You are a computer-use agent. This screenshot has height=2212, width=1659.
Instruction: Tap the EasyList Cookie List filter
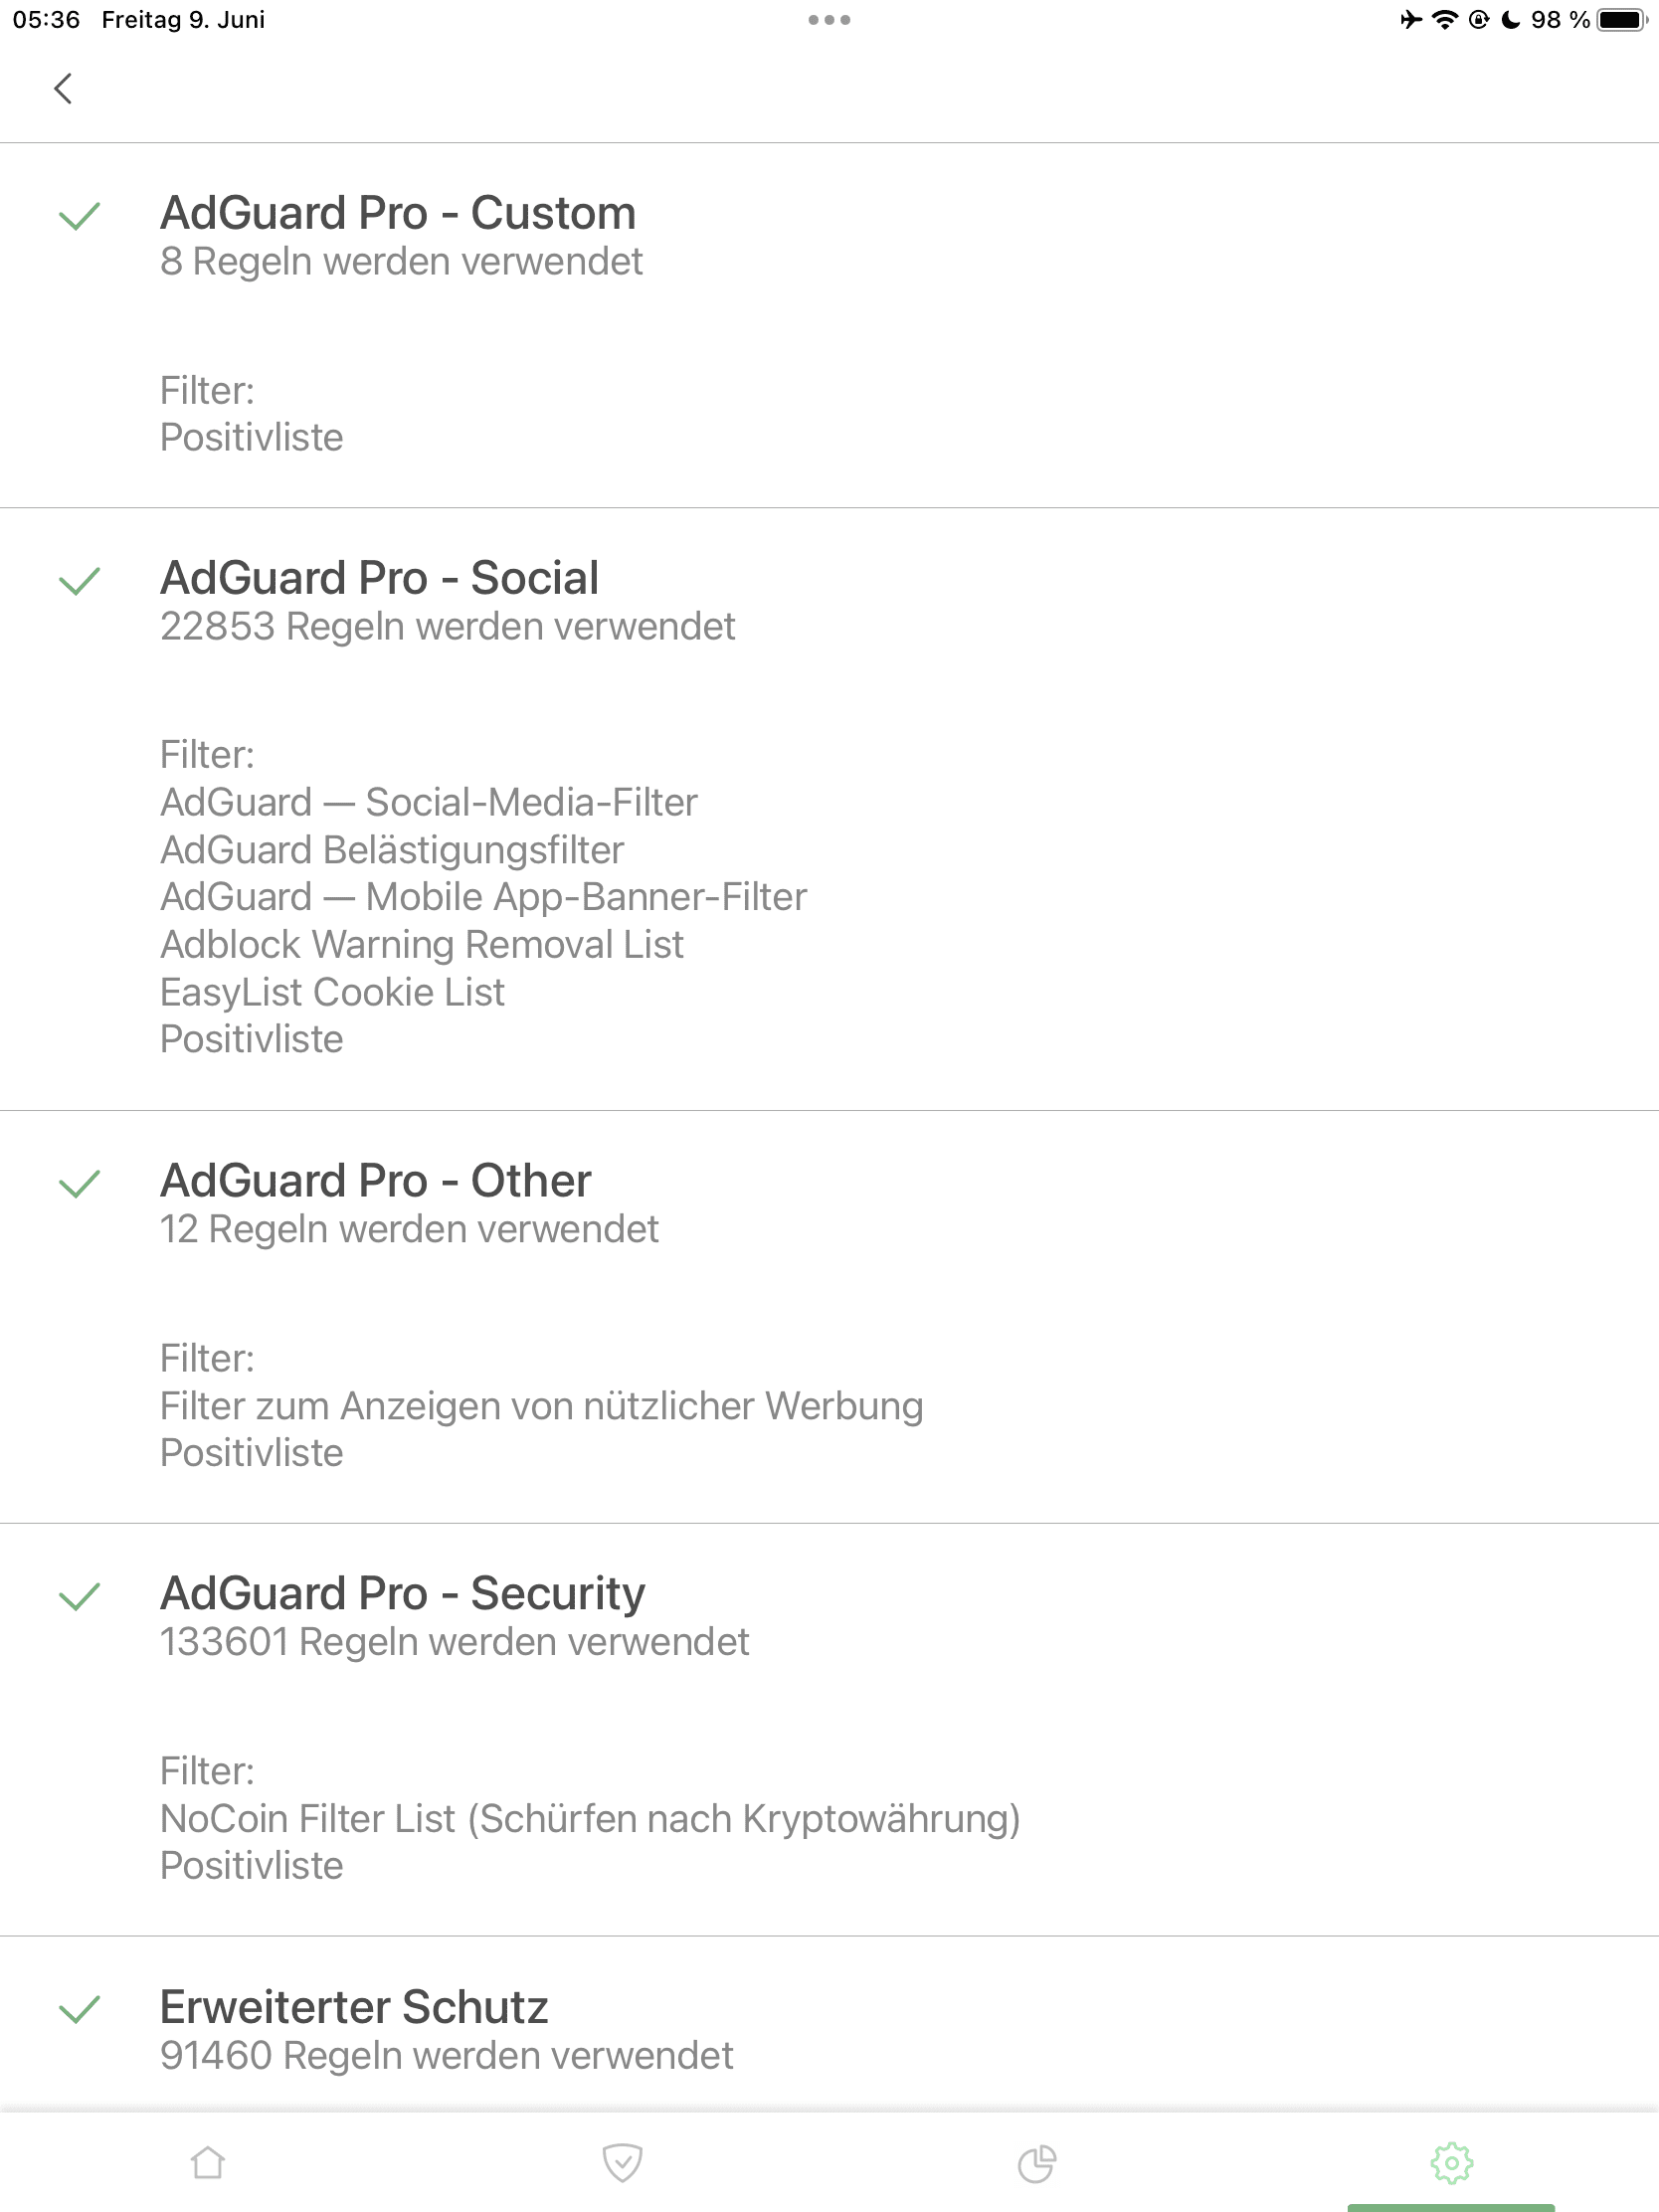[332, 992]
